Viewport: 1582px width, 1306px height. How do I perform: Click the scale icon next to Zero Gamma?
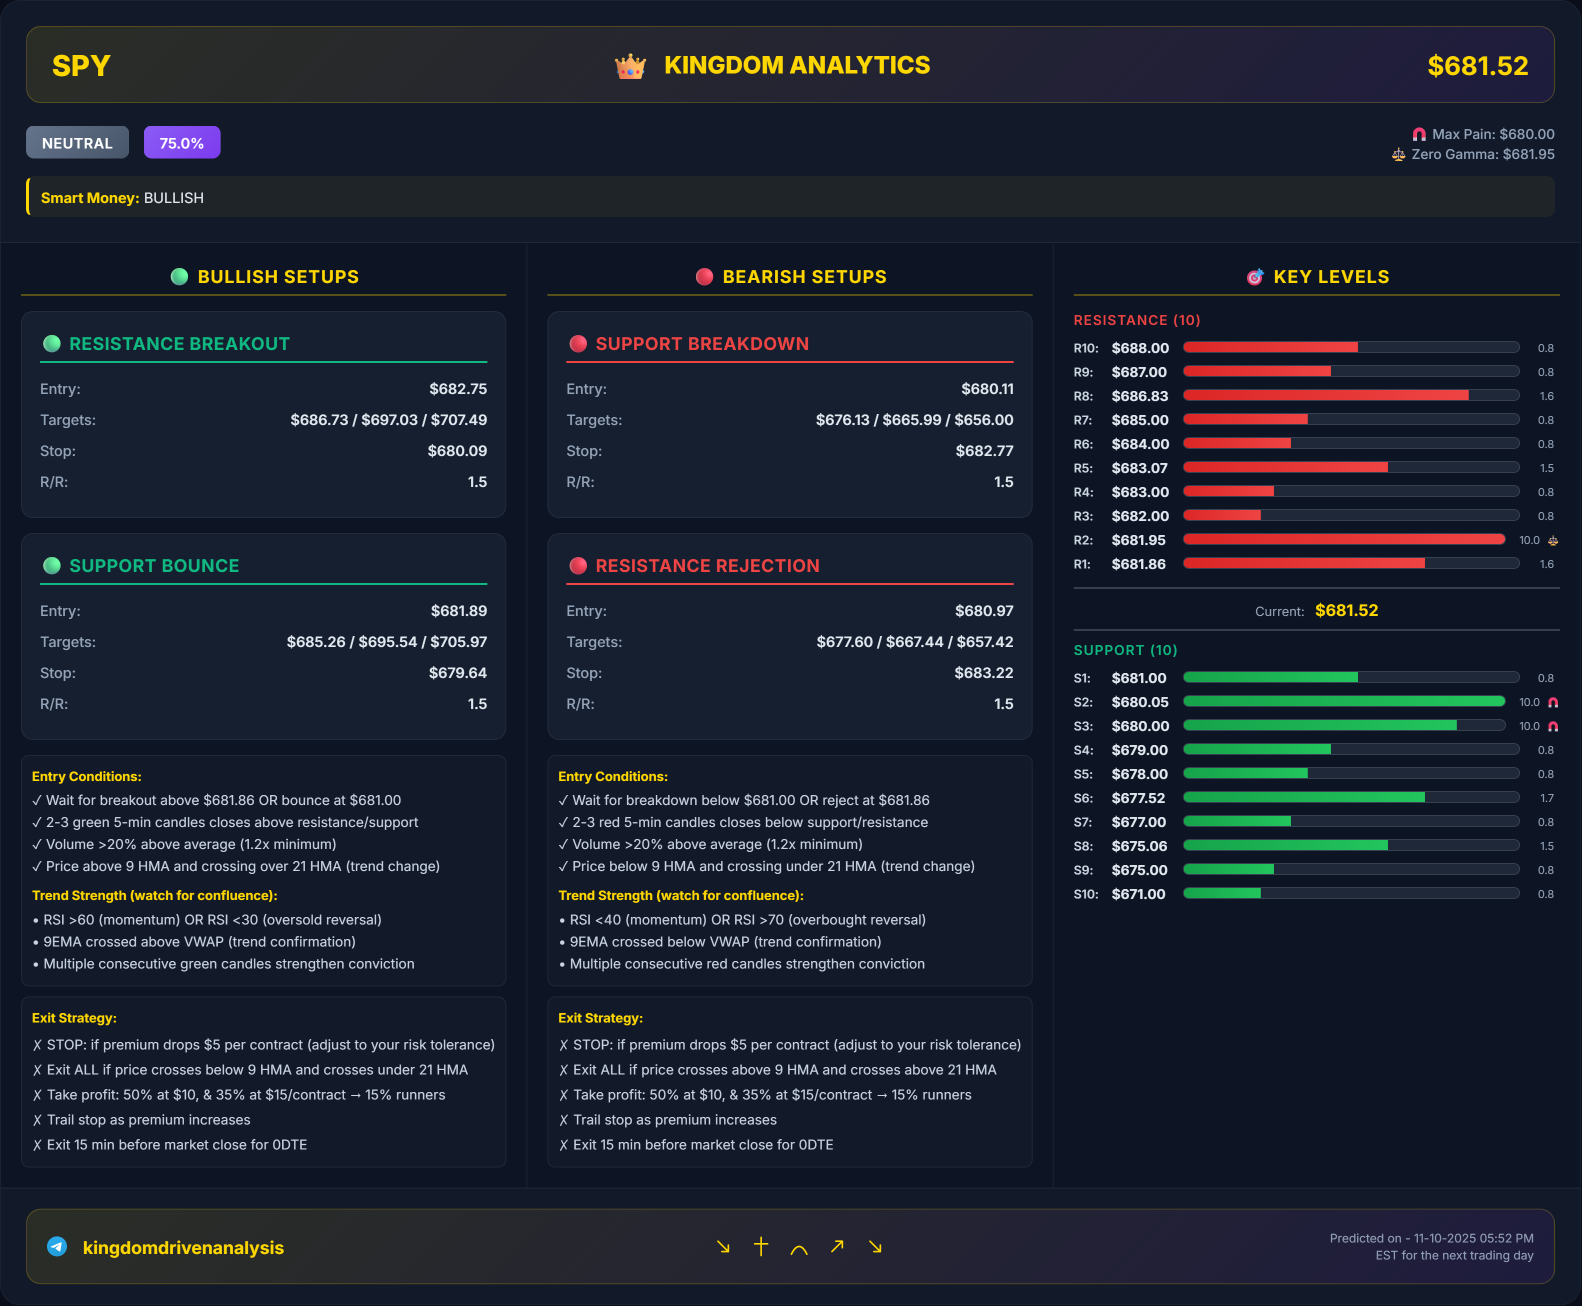click(x=1399, y=155)
